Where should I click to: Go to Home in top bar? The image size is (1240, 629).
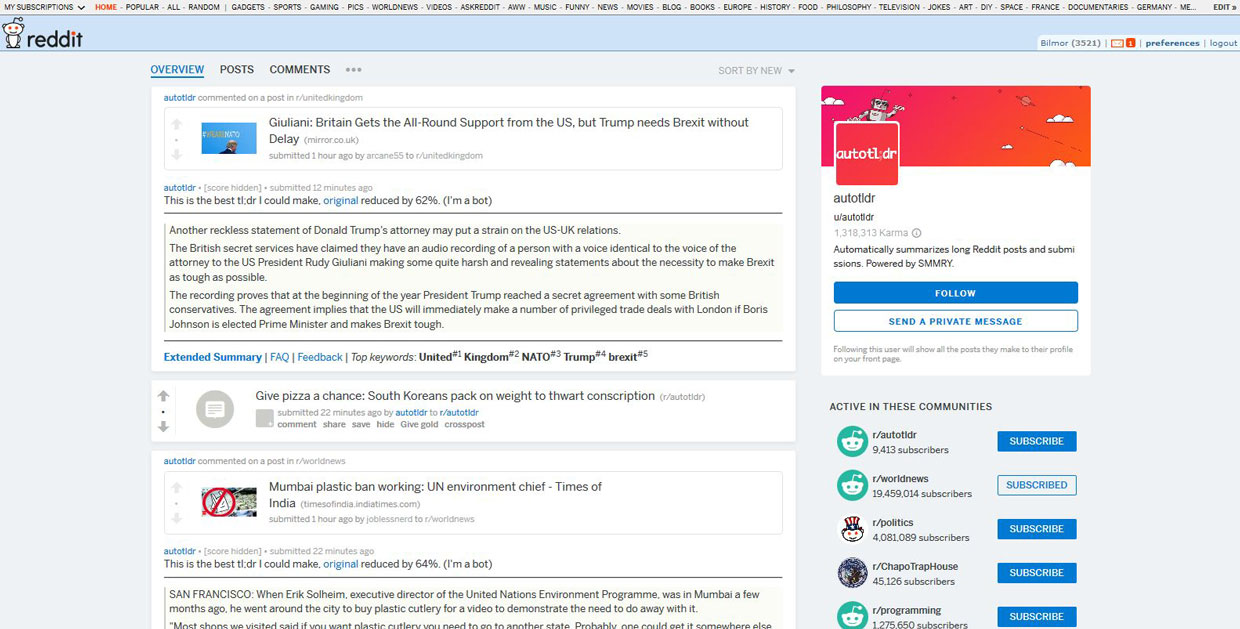[106, 7]
